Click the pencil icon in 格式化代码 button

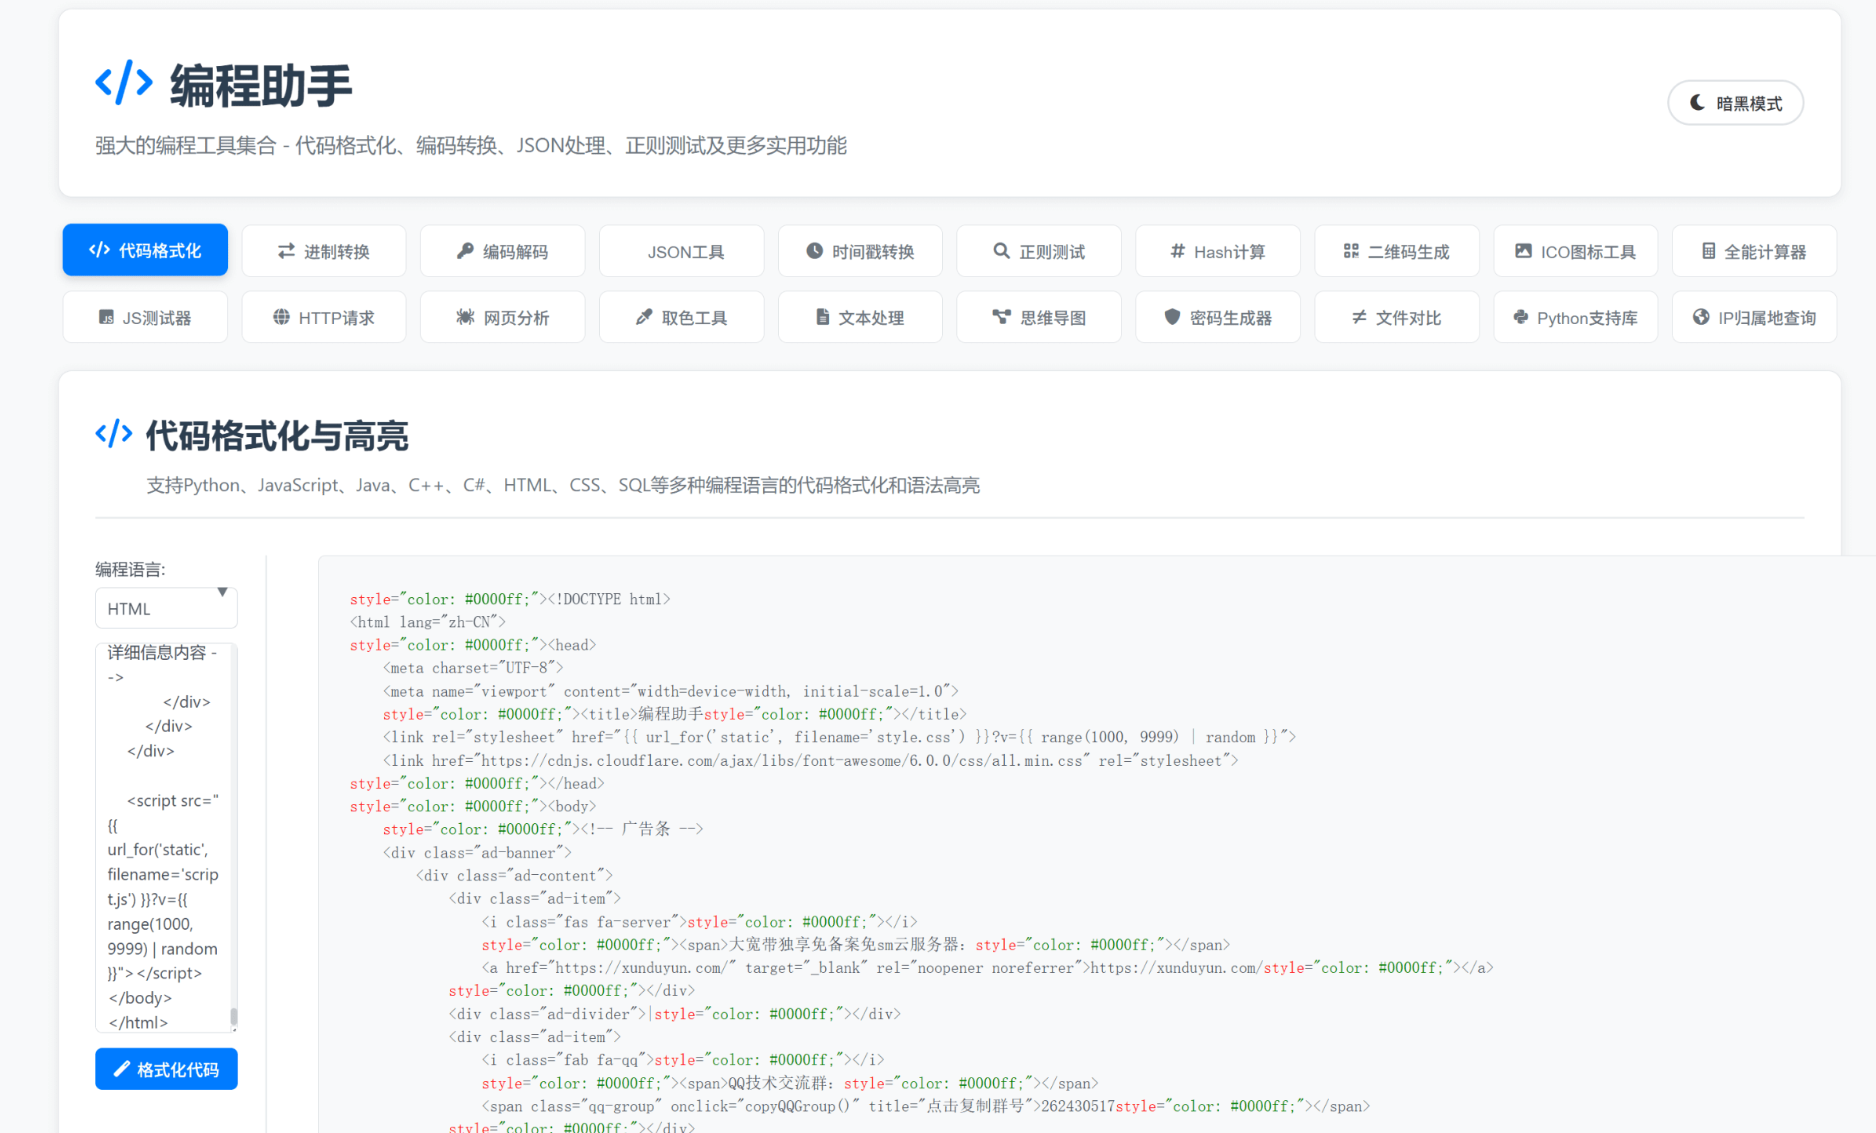tap(122, 1069)
